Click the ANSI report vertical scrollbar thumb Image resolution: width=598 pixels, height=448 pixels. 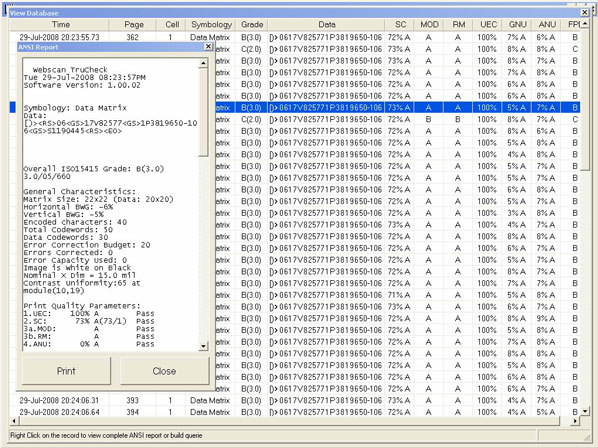click(x=204, y=112)
